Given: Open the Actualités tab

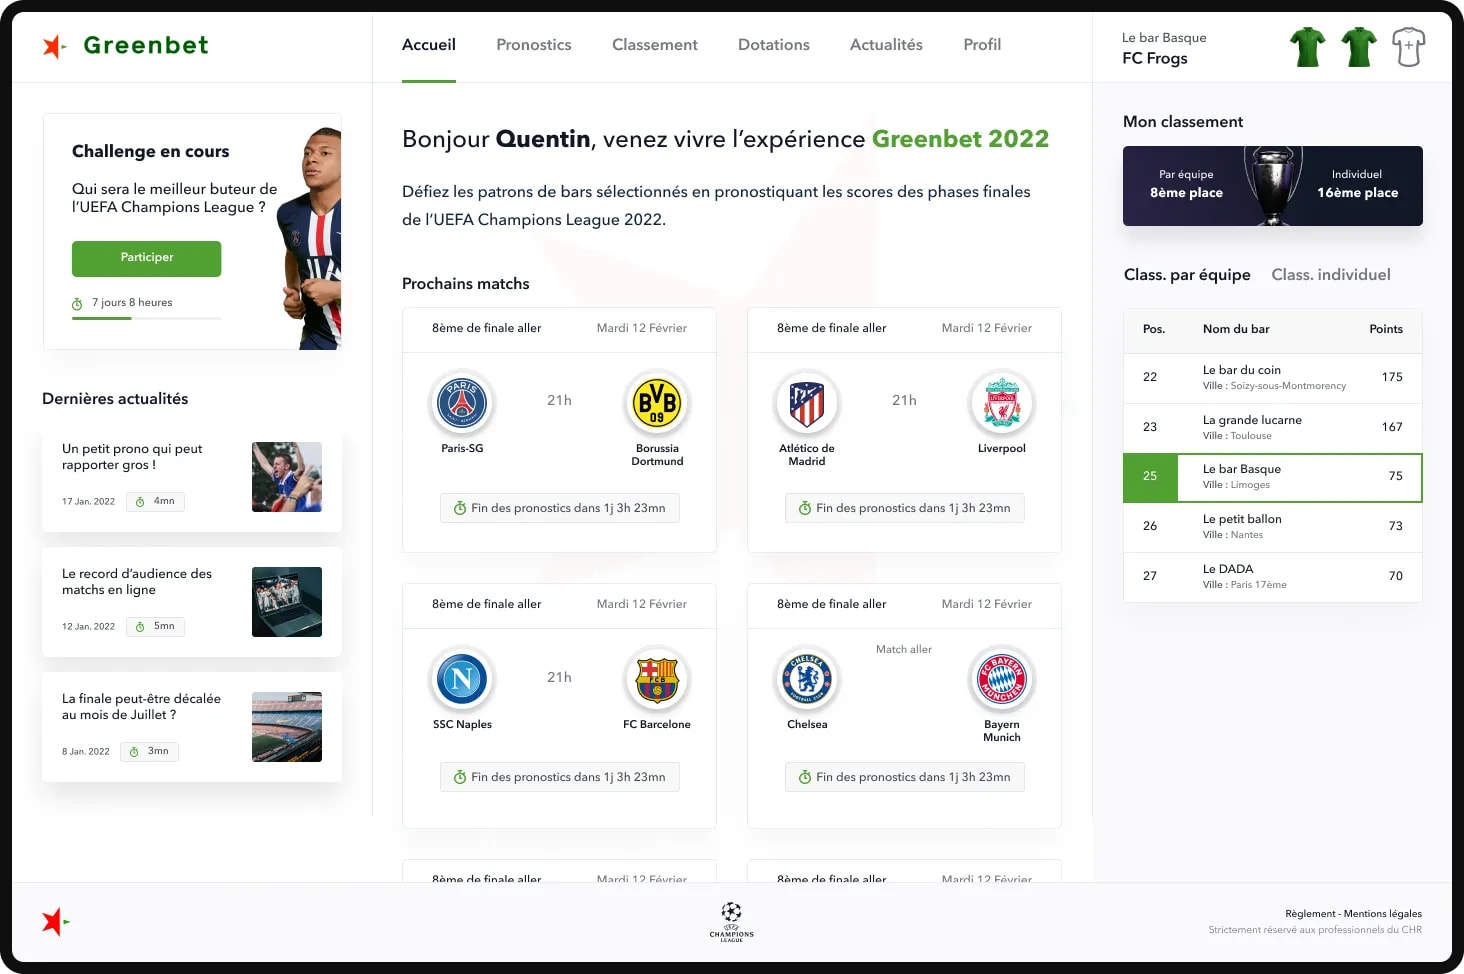Looking at the screenshot, I should tap(886, 45).
